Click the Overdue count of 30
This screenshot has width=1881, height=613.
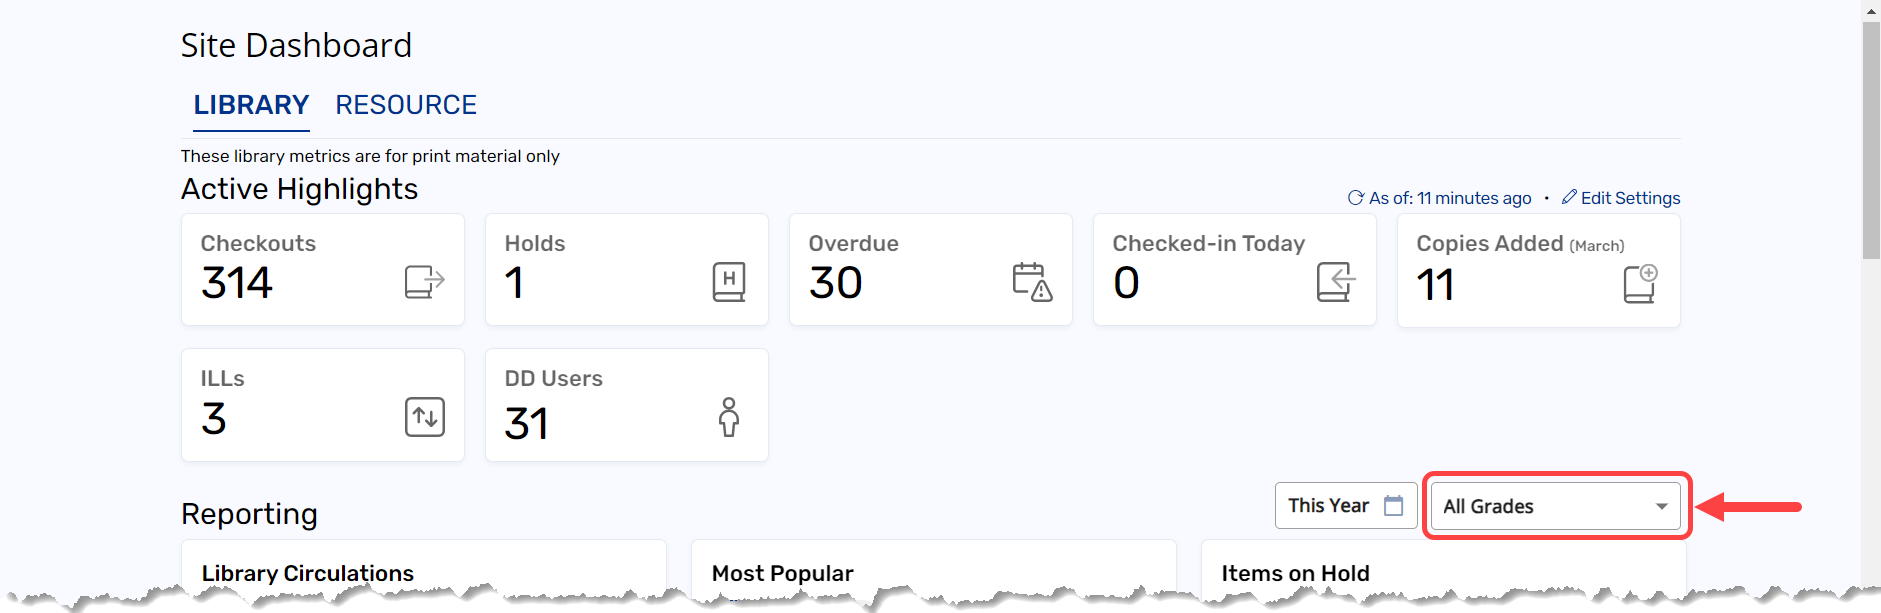(x=835, y=283)
